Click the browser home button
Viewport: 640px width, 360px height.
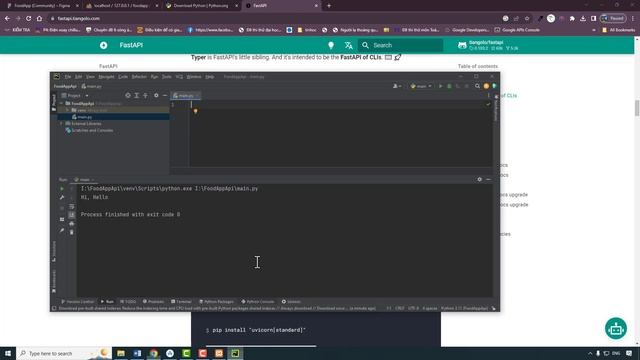tap(39, 18)
